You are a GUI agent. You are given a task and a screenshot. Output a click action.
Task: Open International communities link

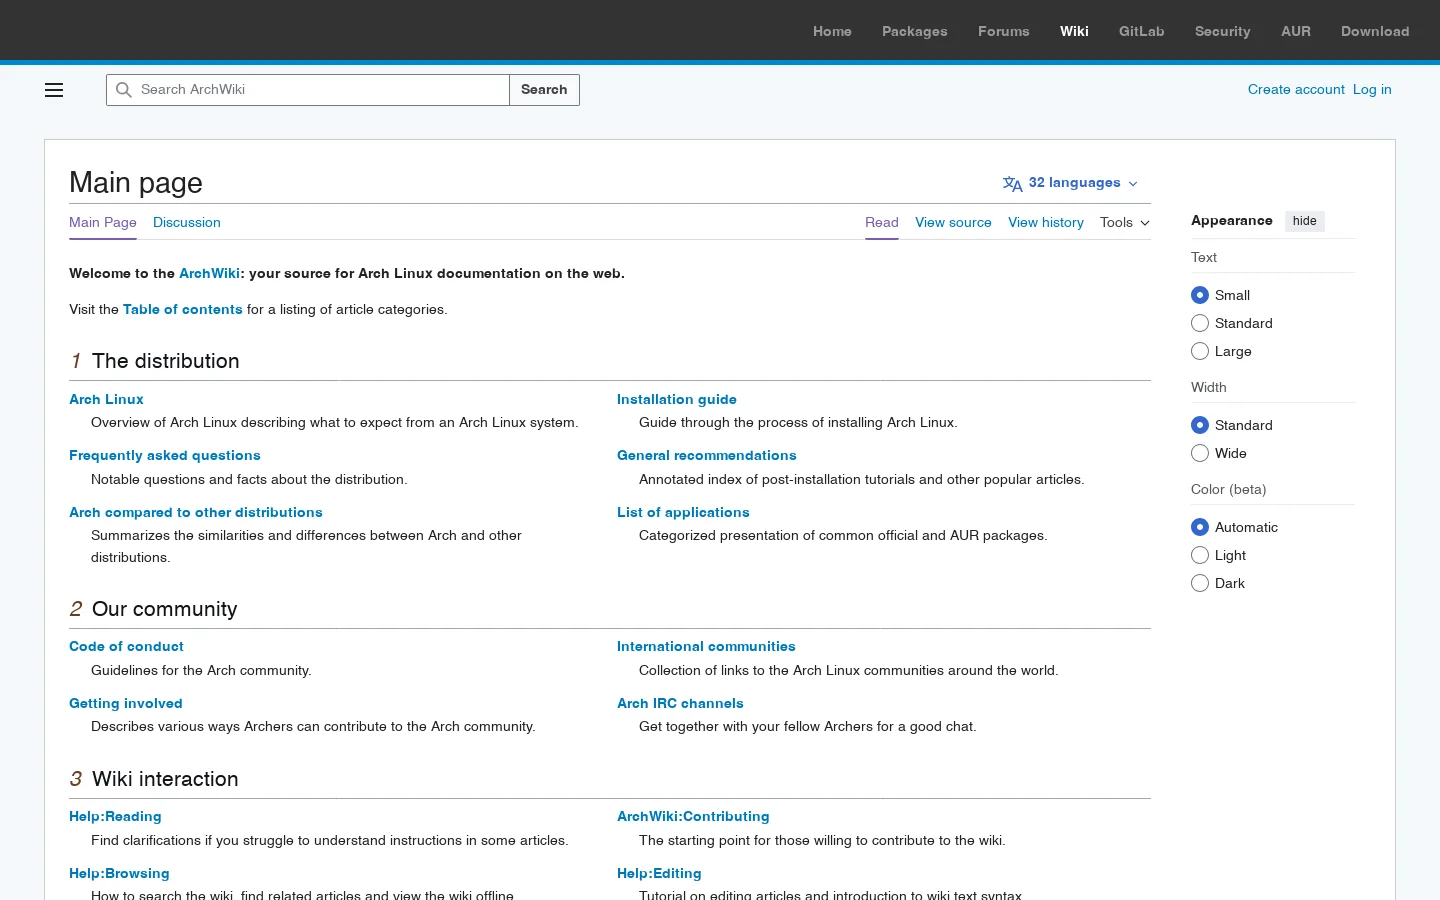pos(706,646)
